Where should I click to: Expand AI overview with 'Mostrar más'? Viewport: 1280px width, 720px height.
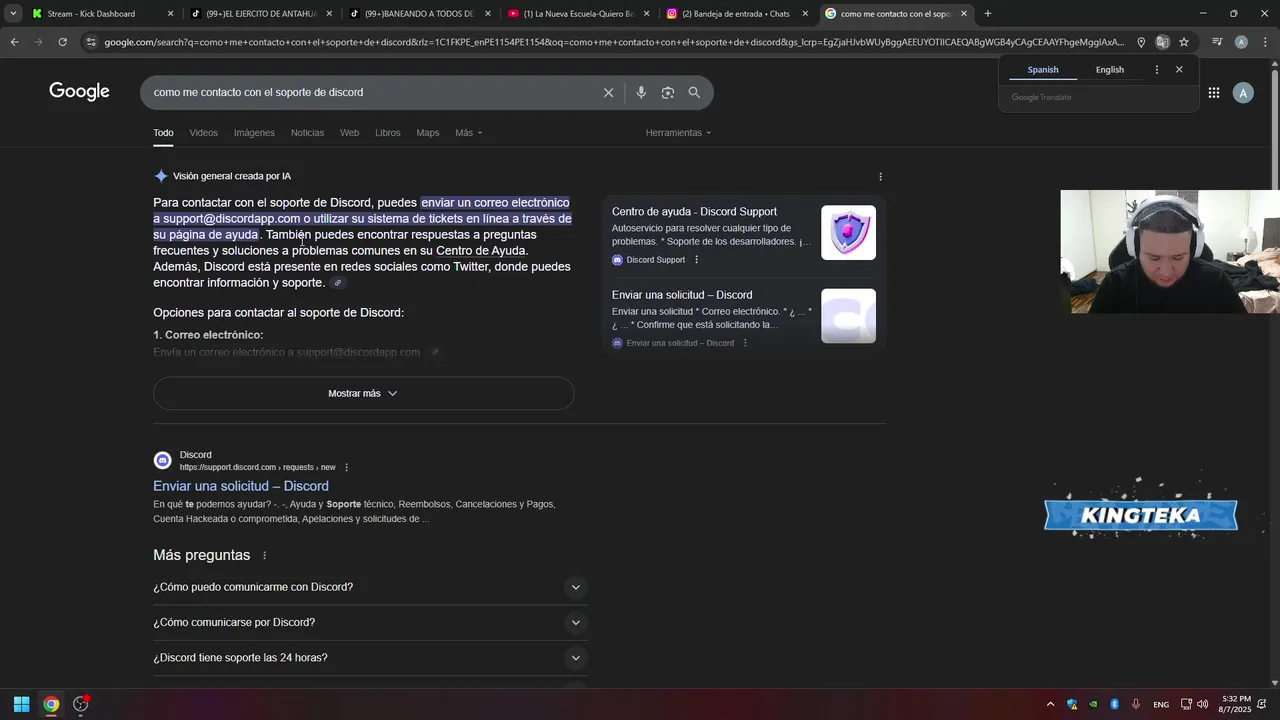tap(363, 393)
